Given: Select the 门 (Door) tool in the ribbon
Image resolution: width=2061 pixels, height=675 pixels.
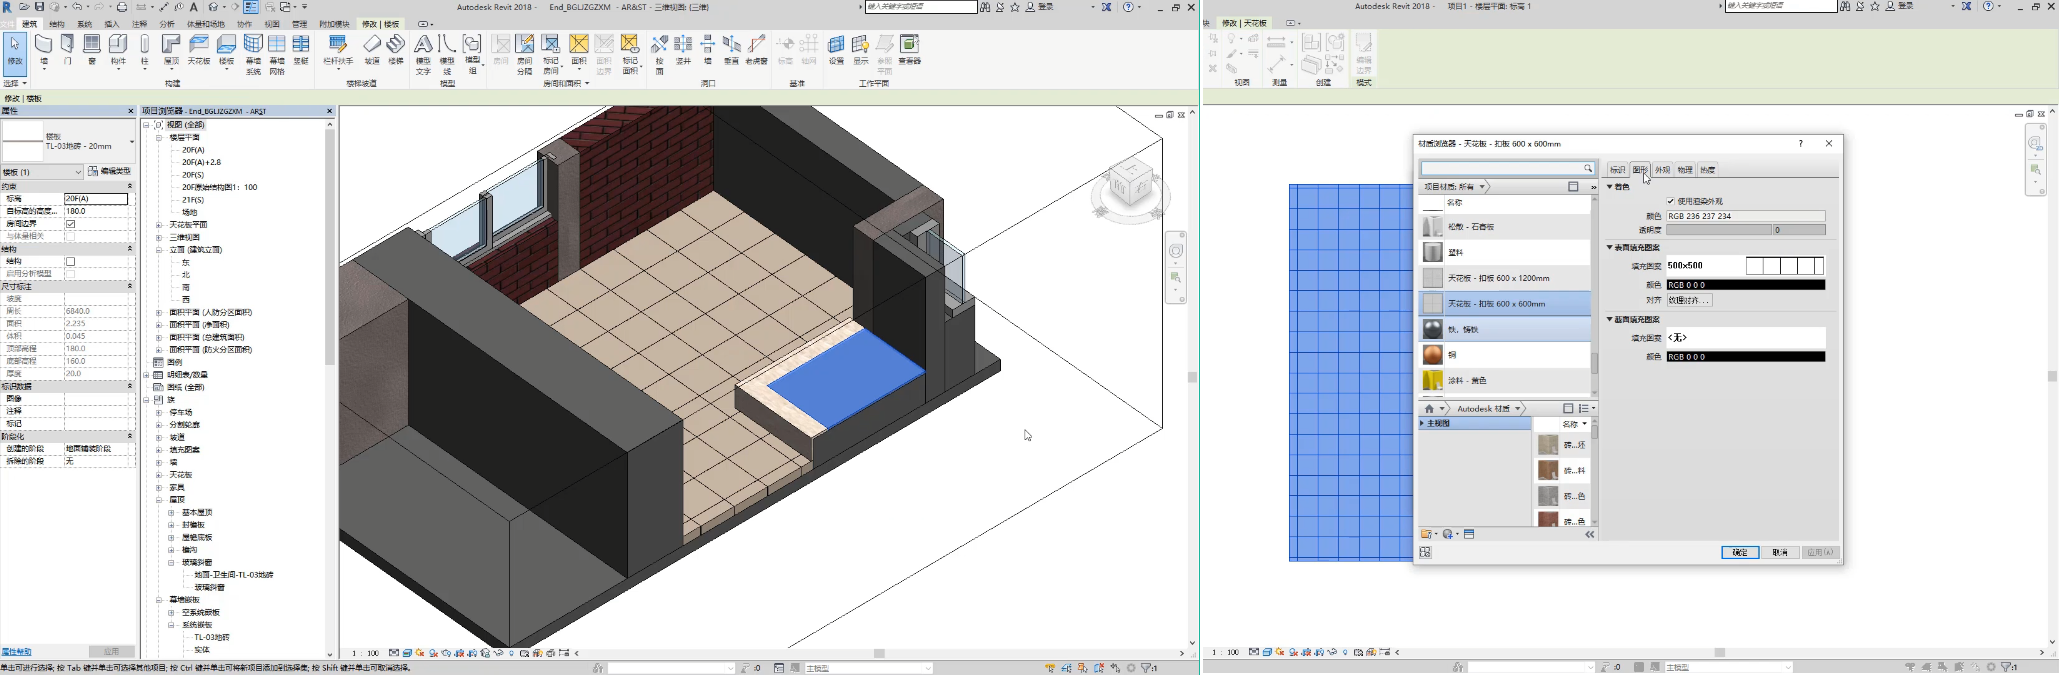Looking at the screenshot, I should pyautogui.click(x=67, y=51).
